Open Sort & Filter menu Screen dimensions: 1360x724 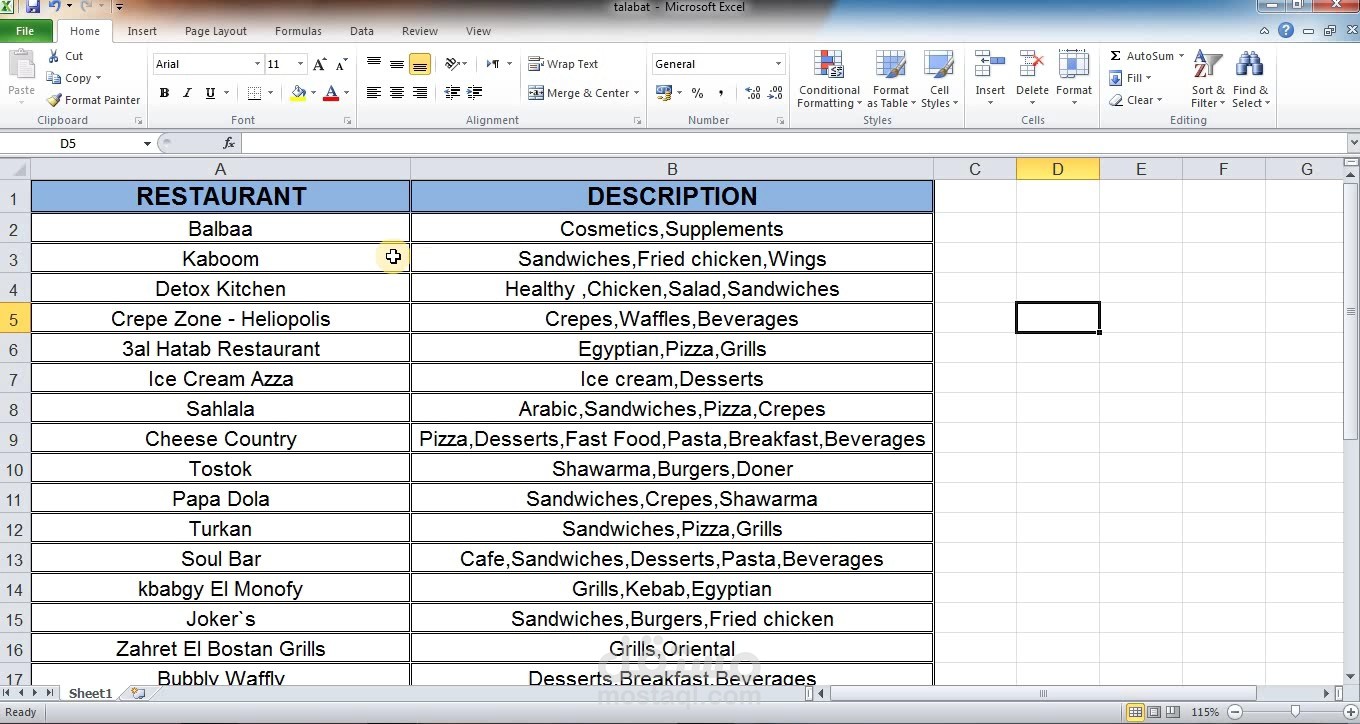click(1208, 79)
